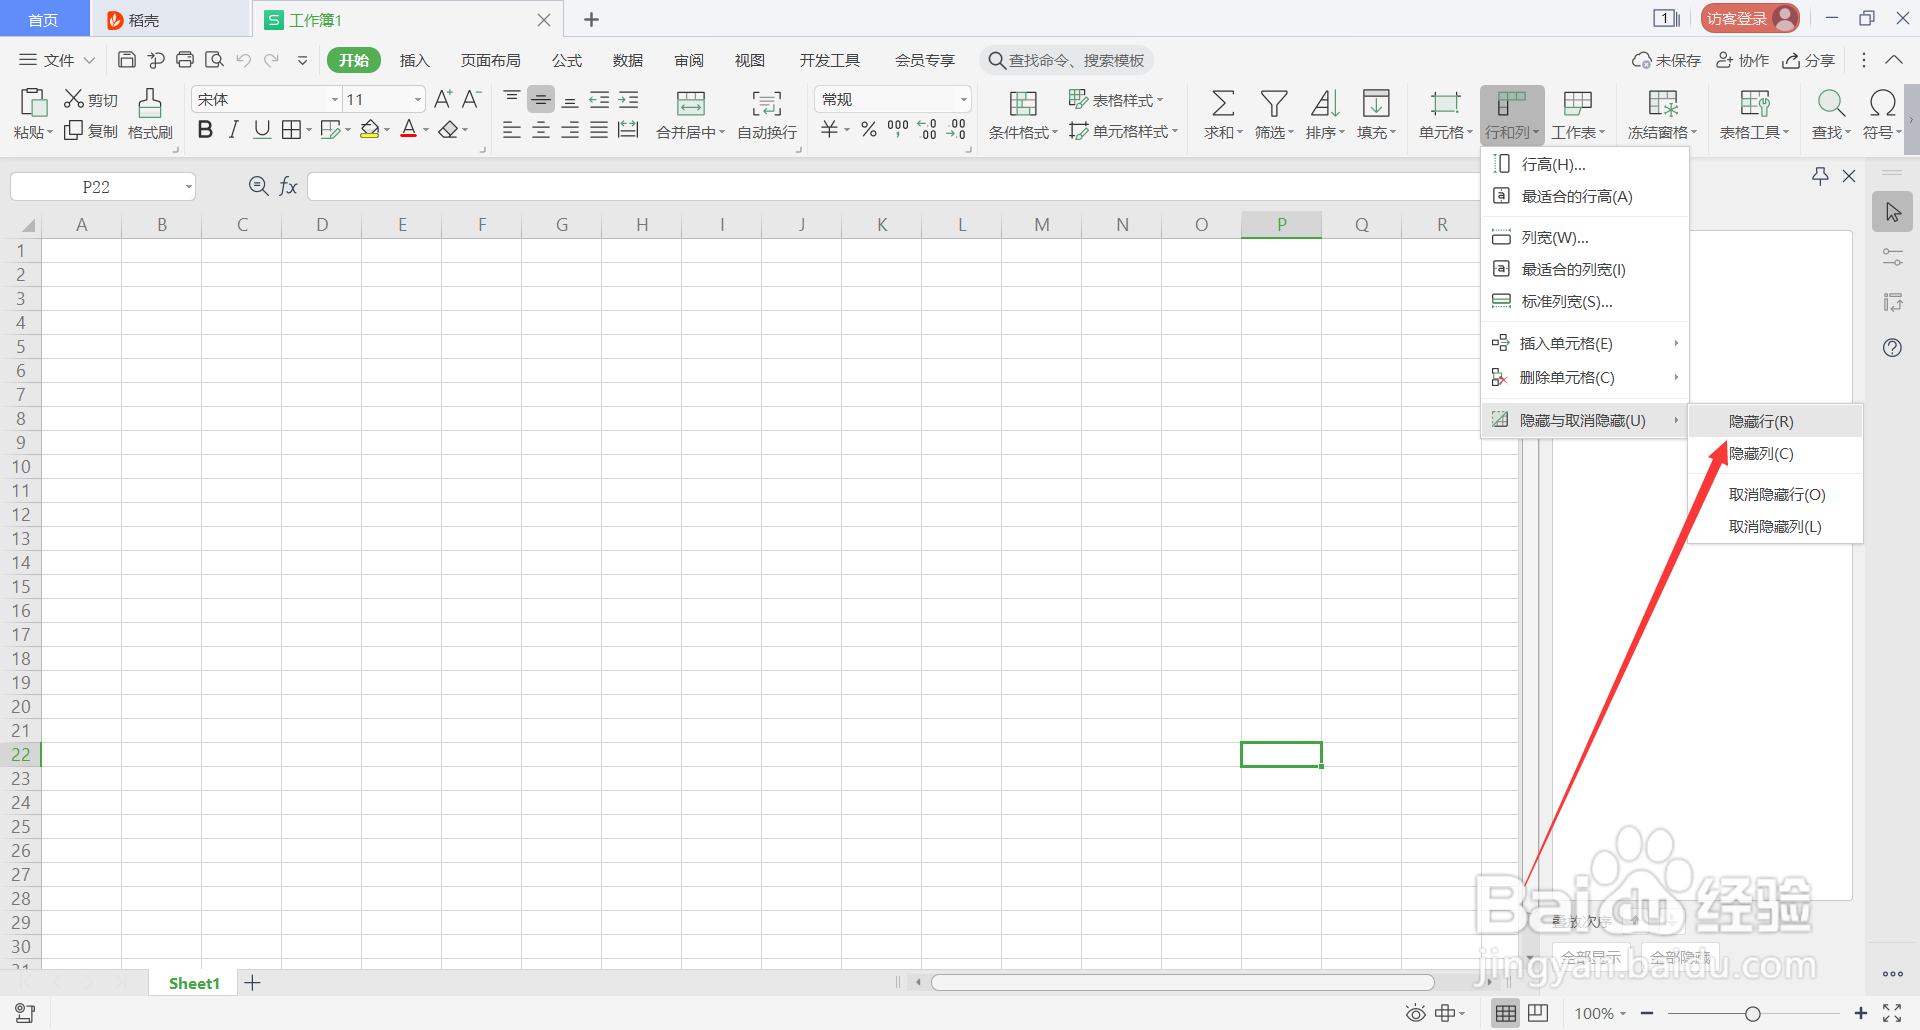1920x1030 pixels.
Task: Click the 分享 share button
Action: pos(1808,61)
